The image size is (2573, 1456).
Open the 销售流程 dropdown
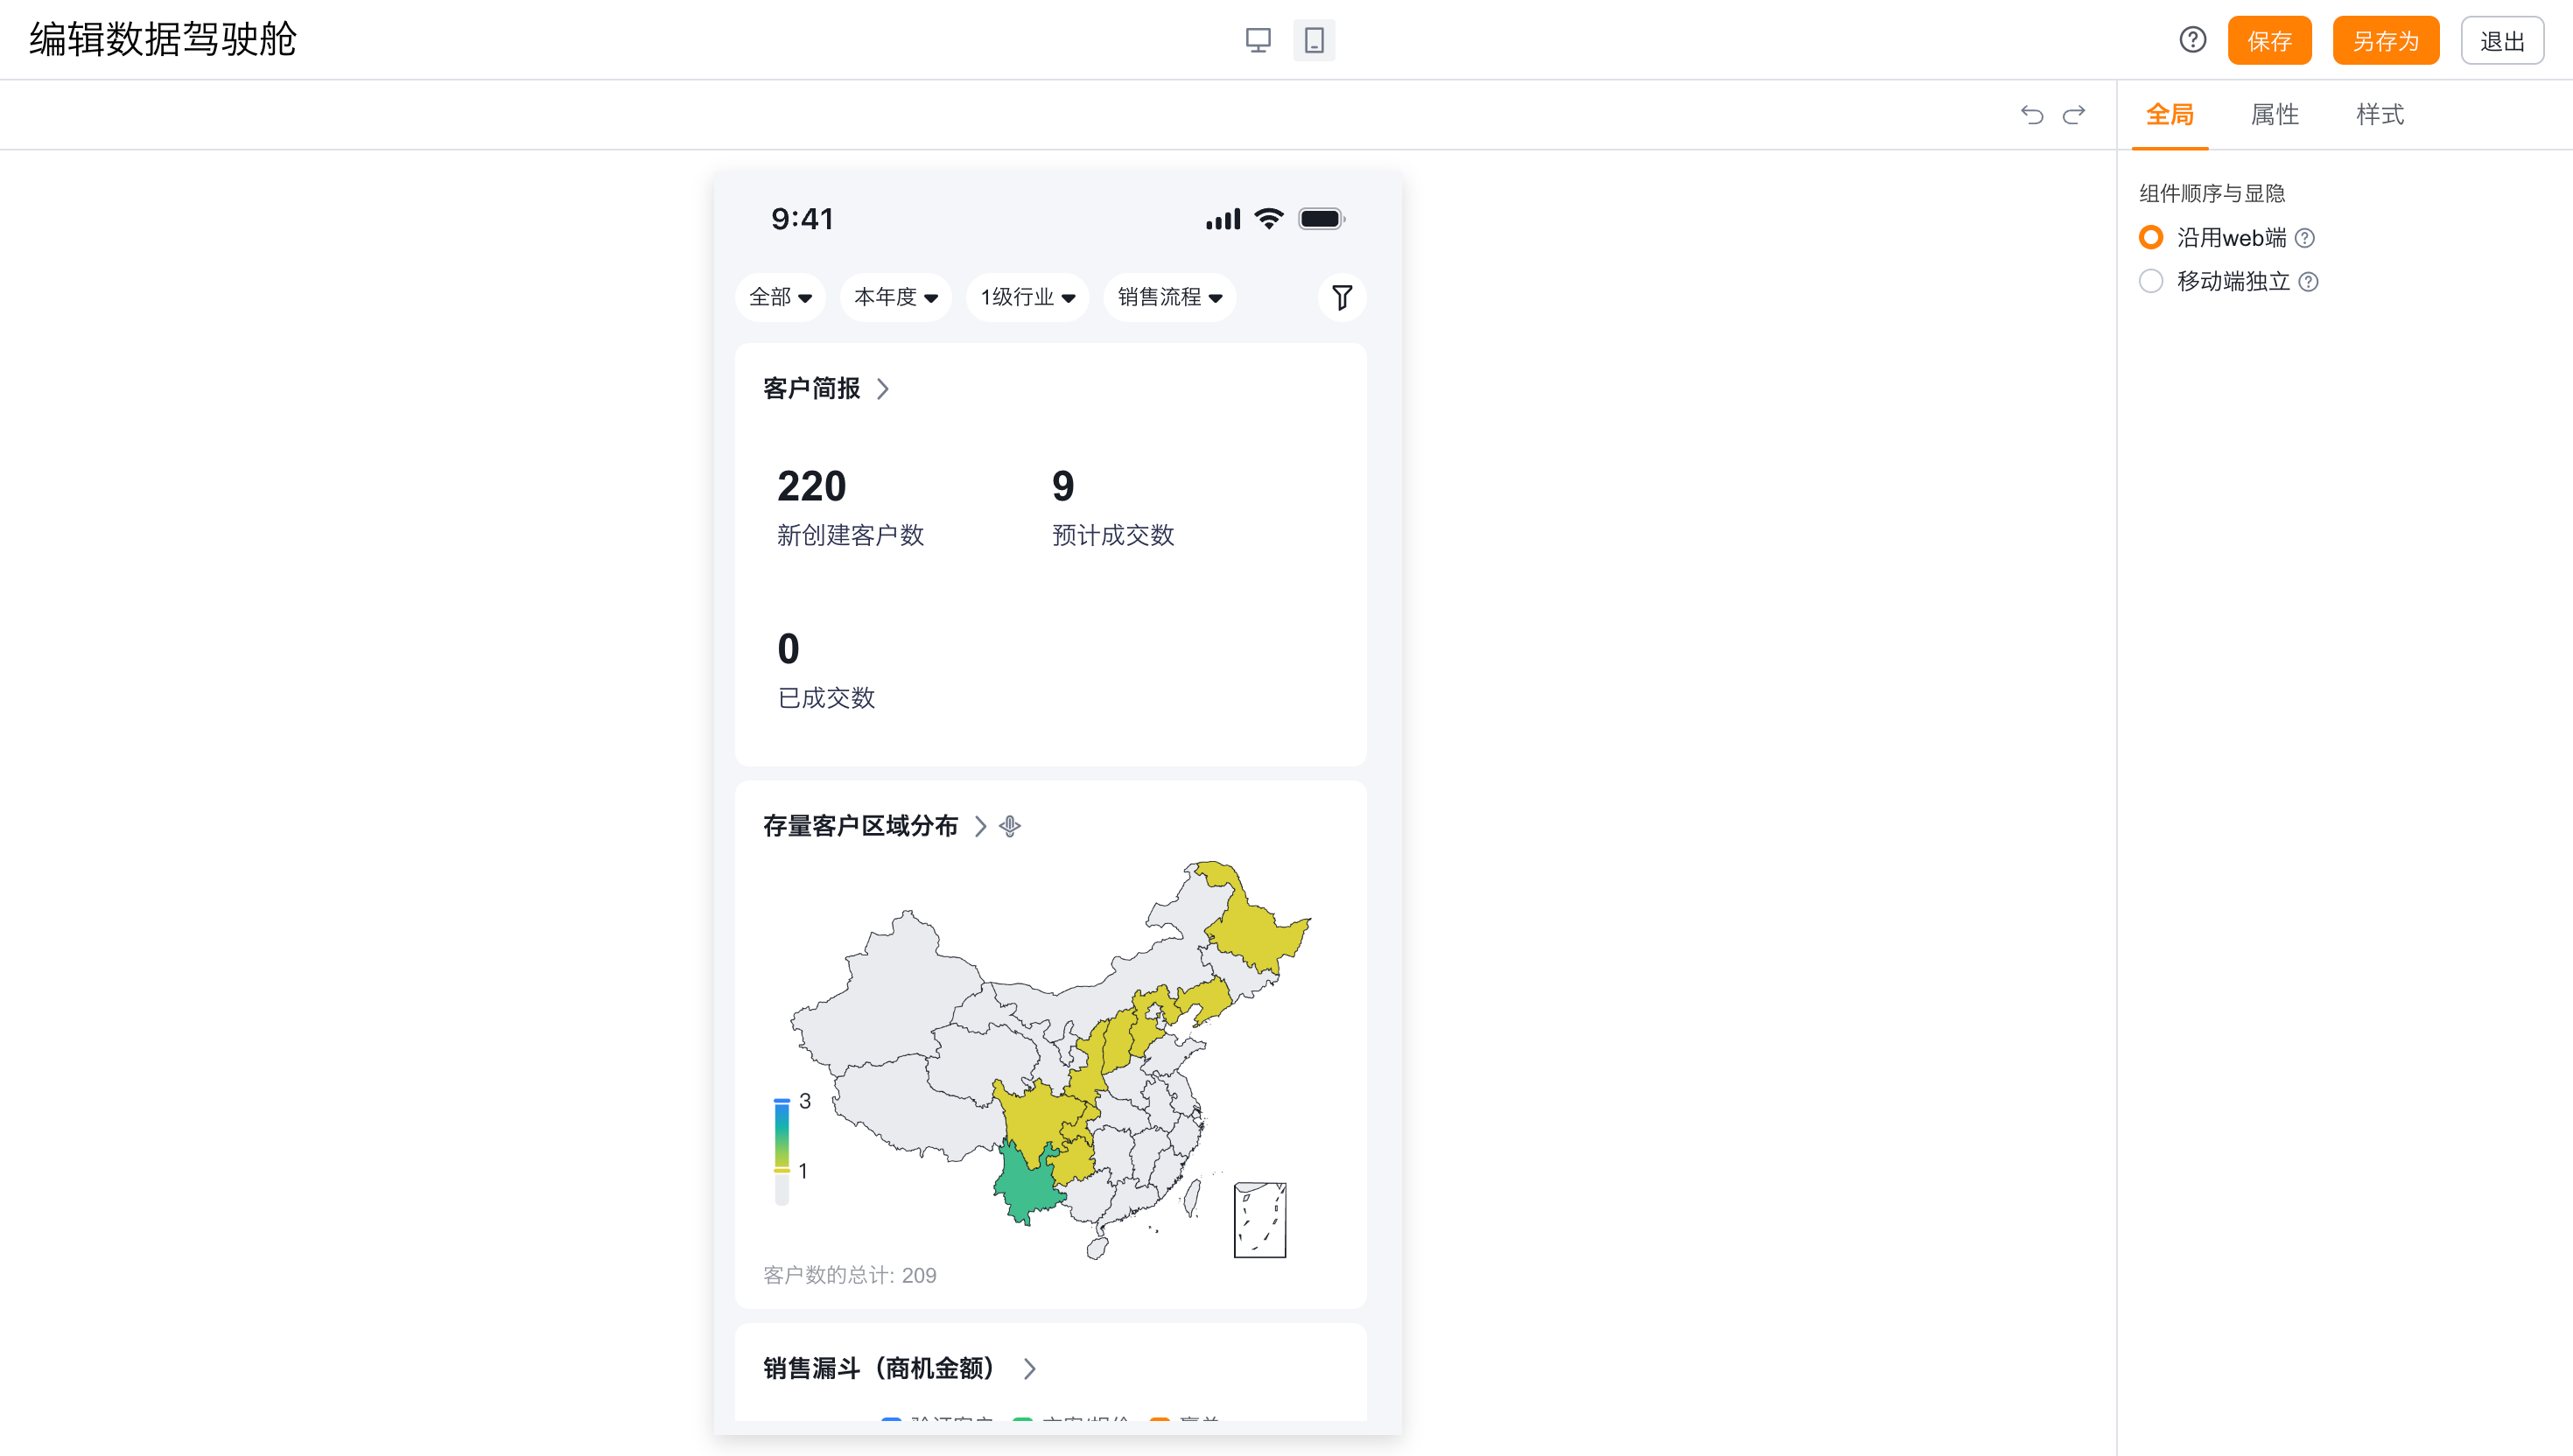(x=1169, y=297)
